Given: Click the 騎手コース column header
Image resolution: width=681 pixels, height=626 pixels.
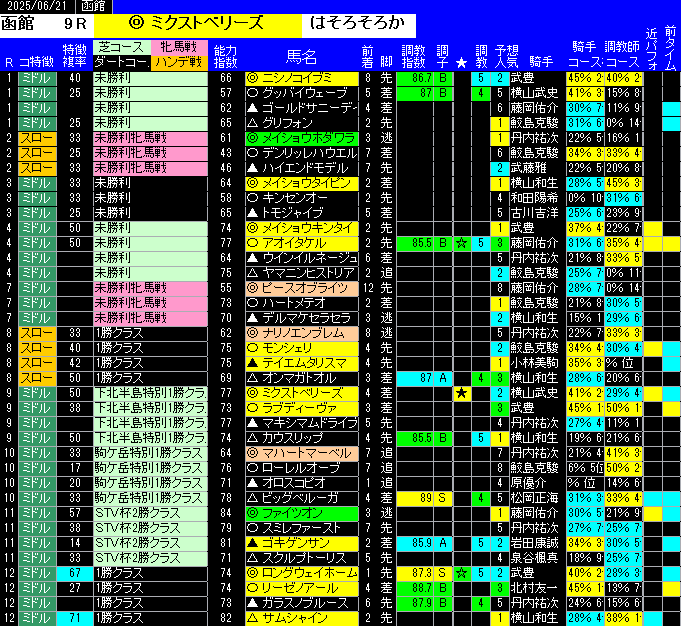Looking at the screenshot, I should pos(585,54).
